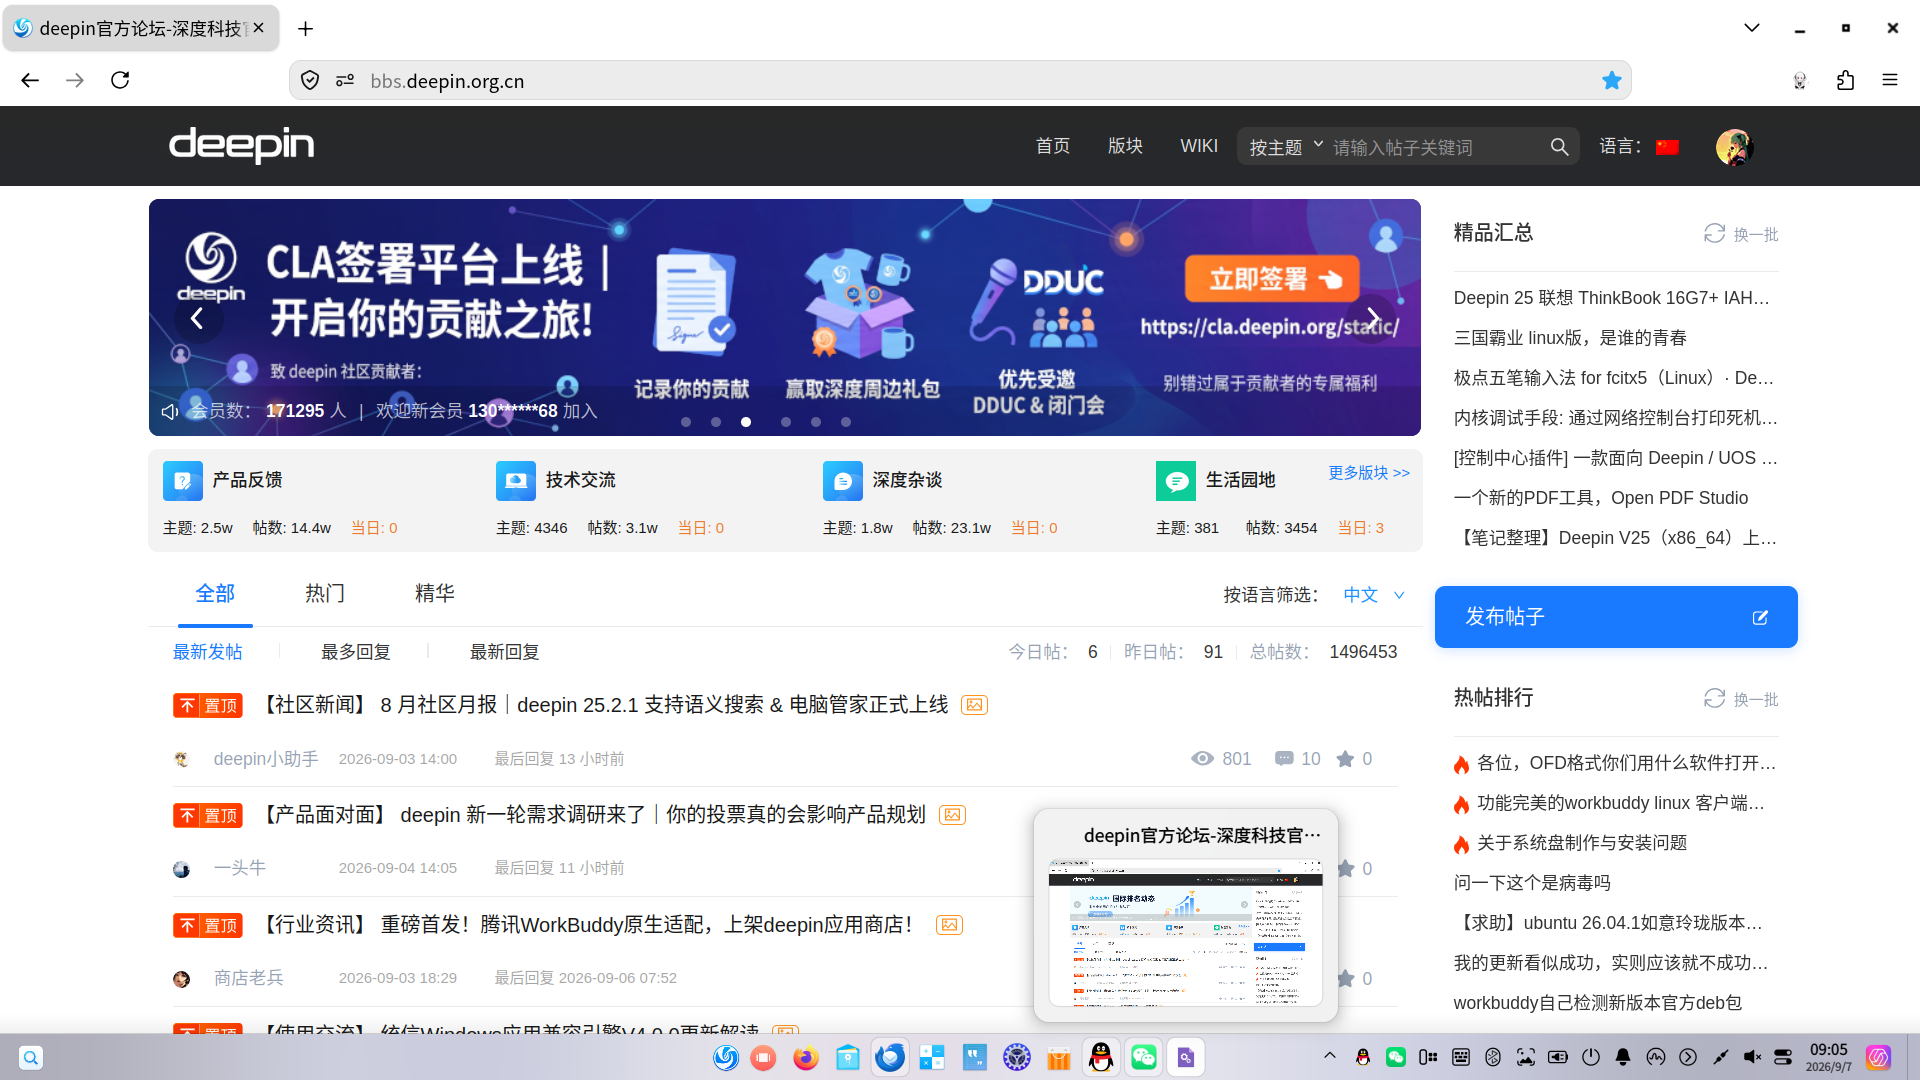Open the power button tray icon
1920x1080 pixels.
(x=1590, y=1057)
